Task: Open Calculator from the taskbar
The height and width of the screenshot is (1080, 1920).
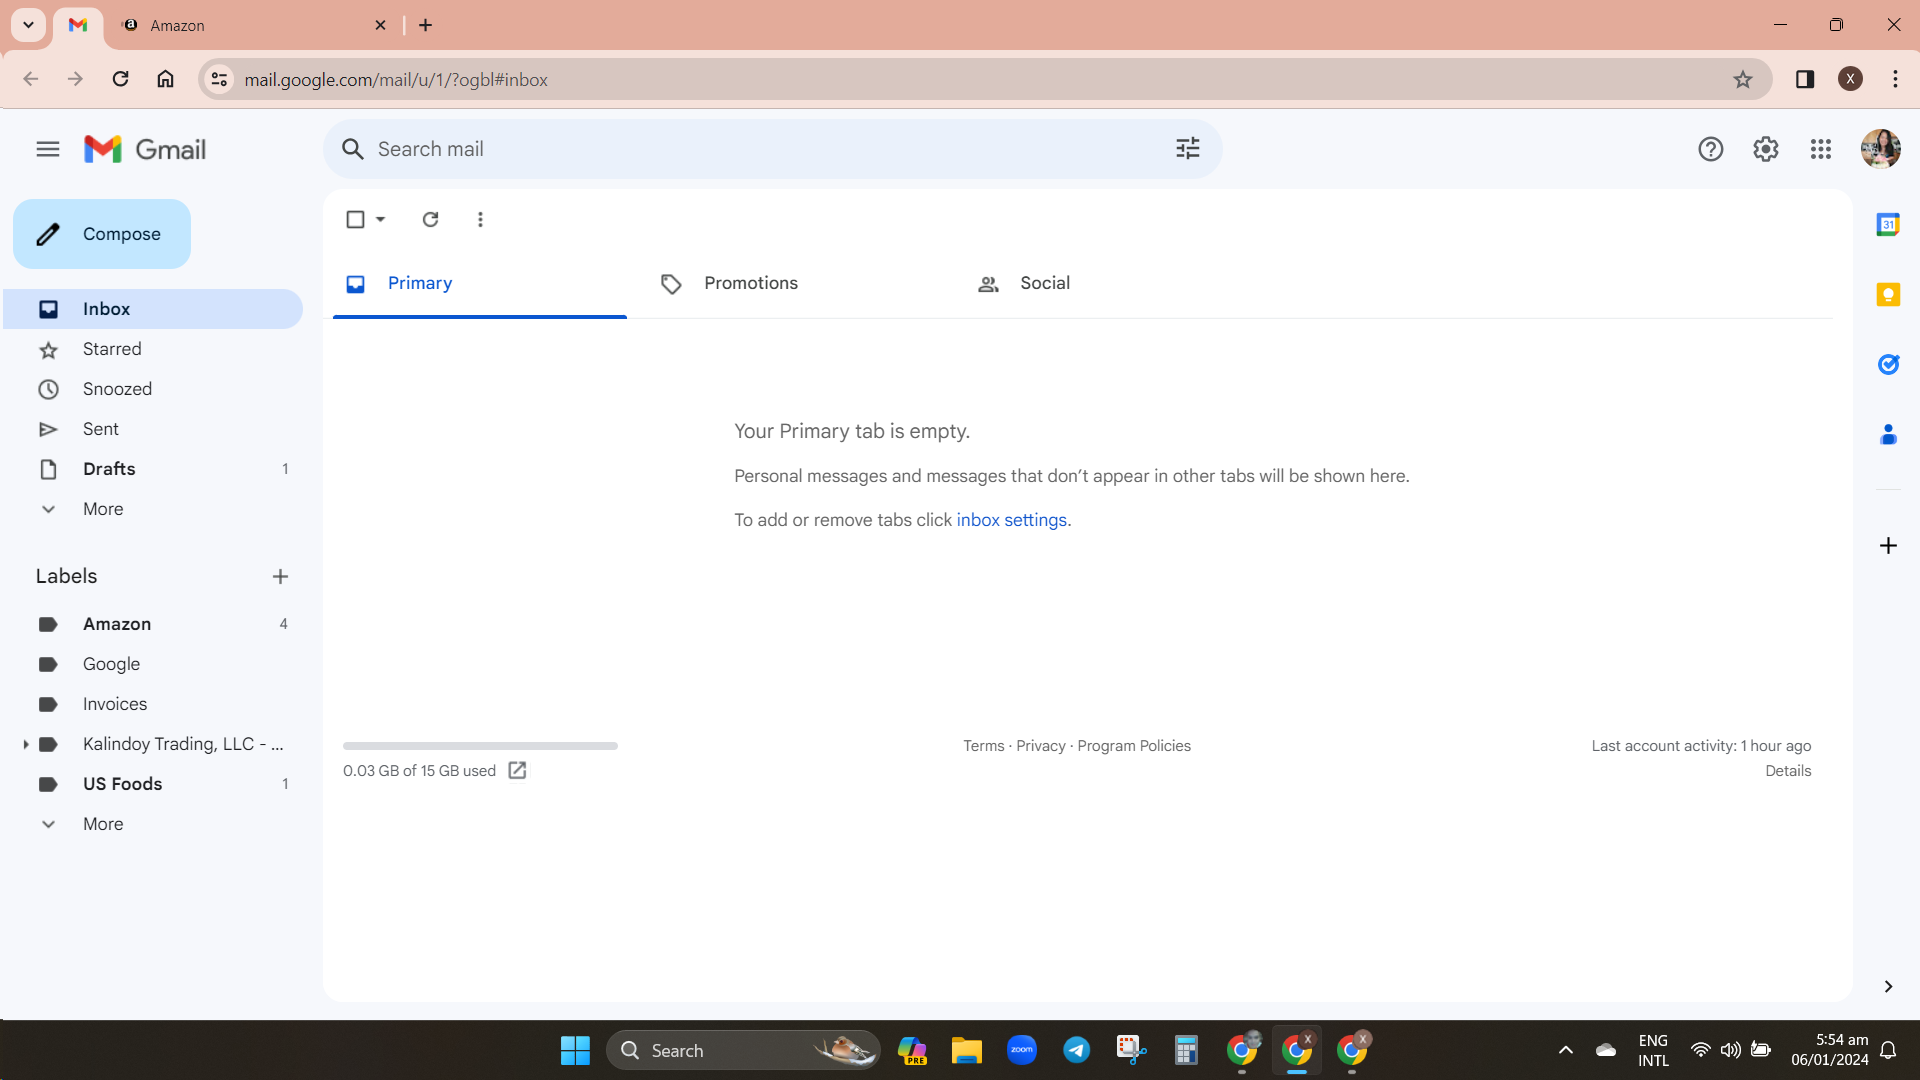Action: (x=1186, y=1051)
